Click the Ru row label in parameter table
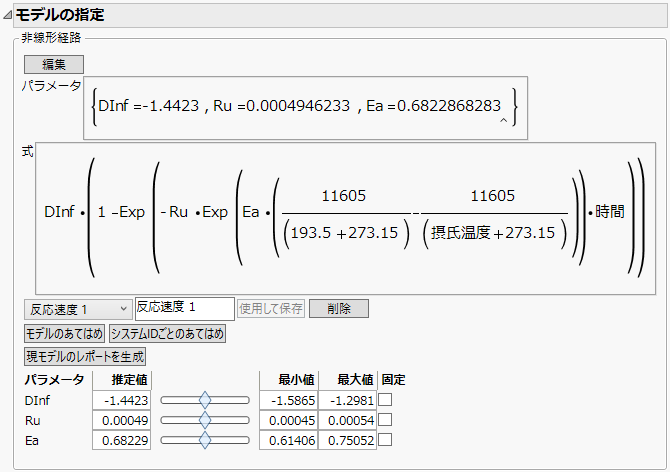Viewport: 670px width, 472px height. pos(33,420)
